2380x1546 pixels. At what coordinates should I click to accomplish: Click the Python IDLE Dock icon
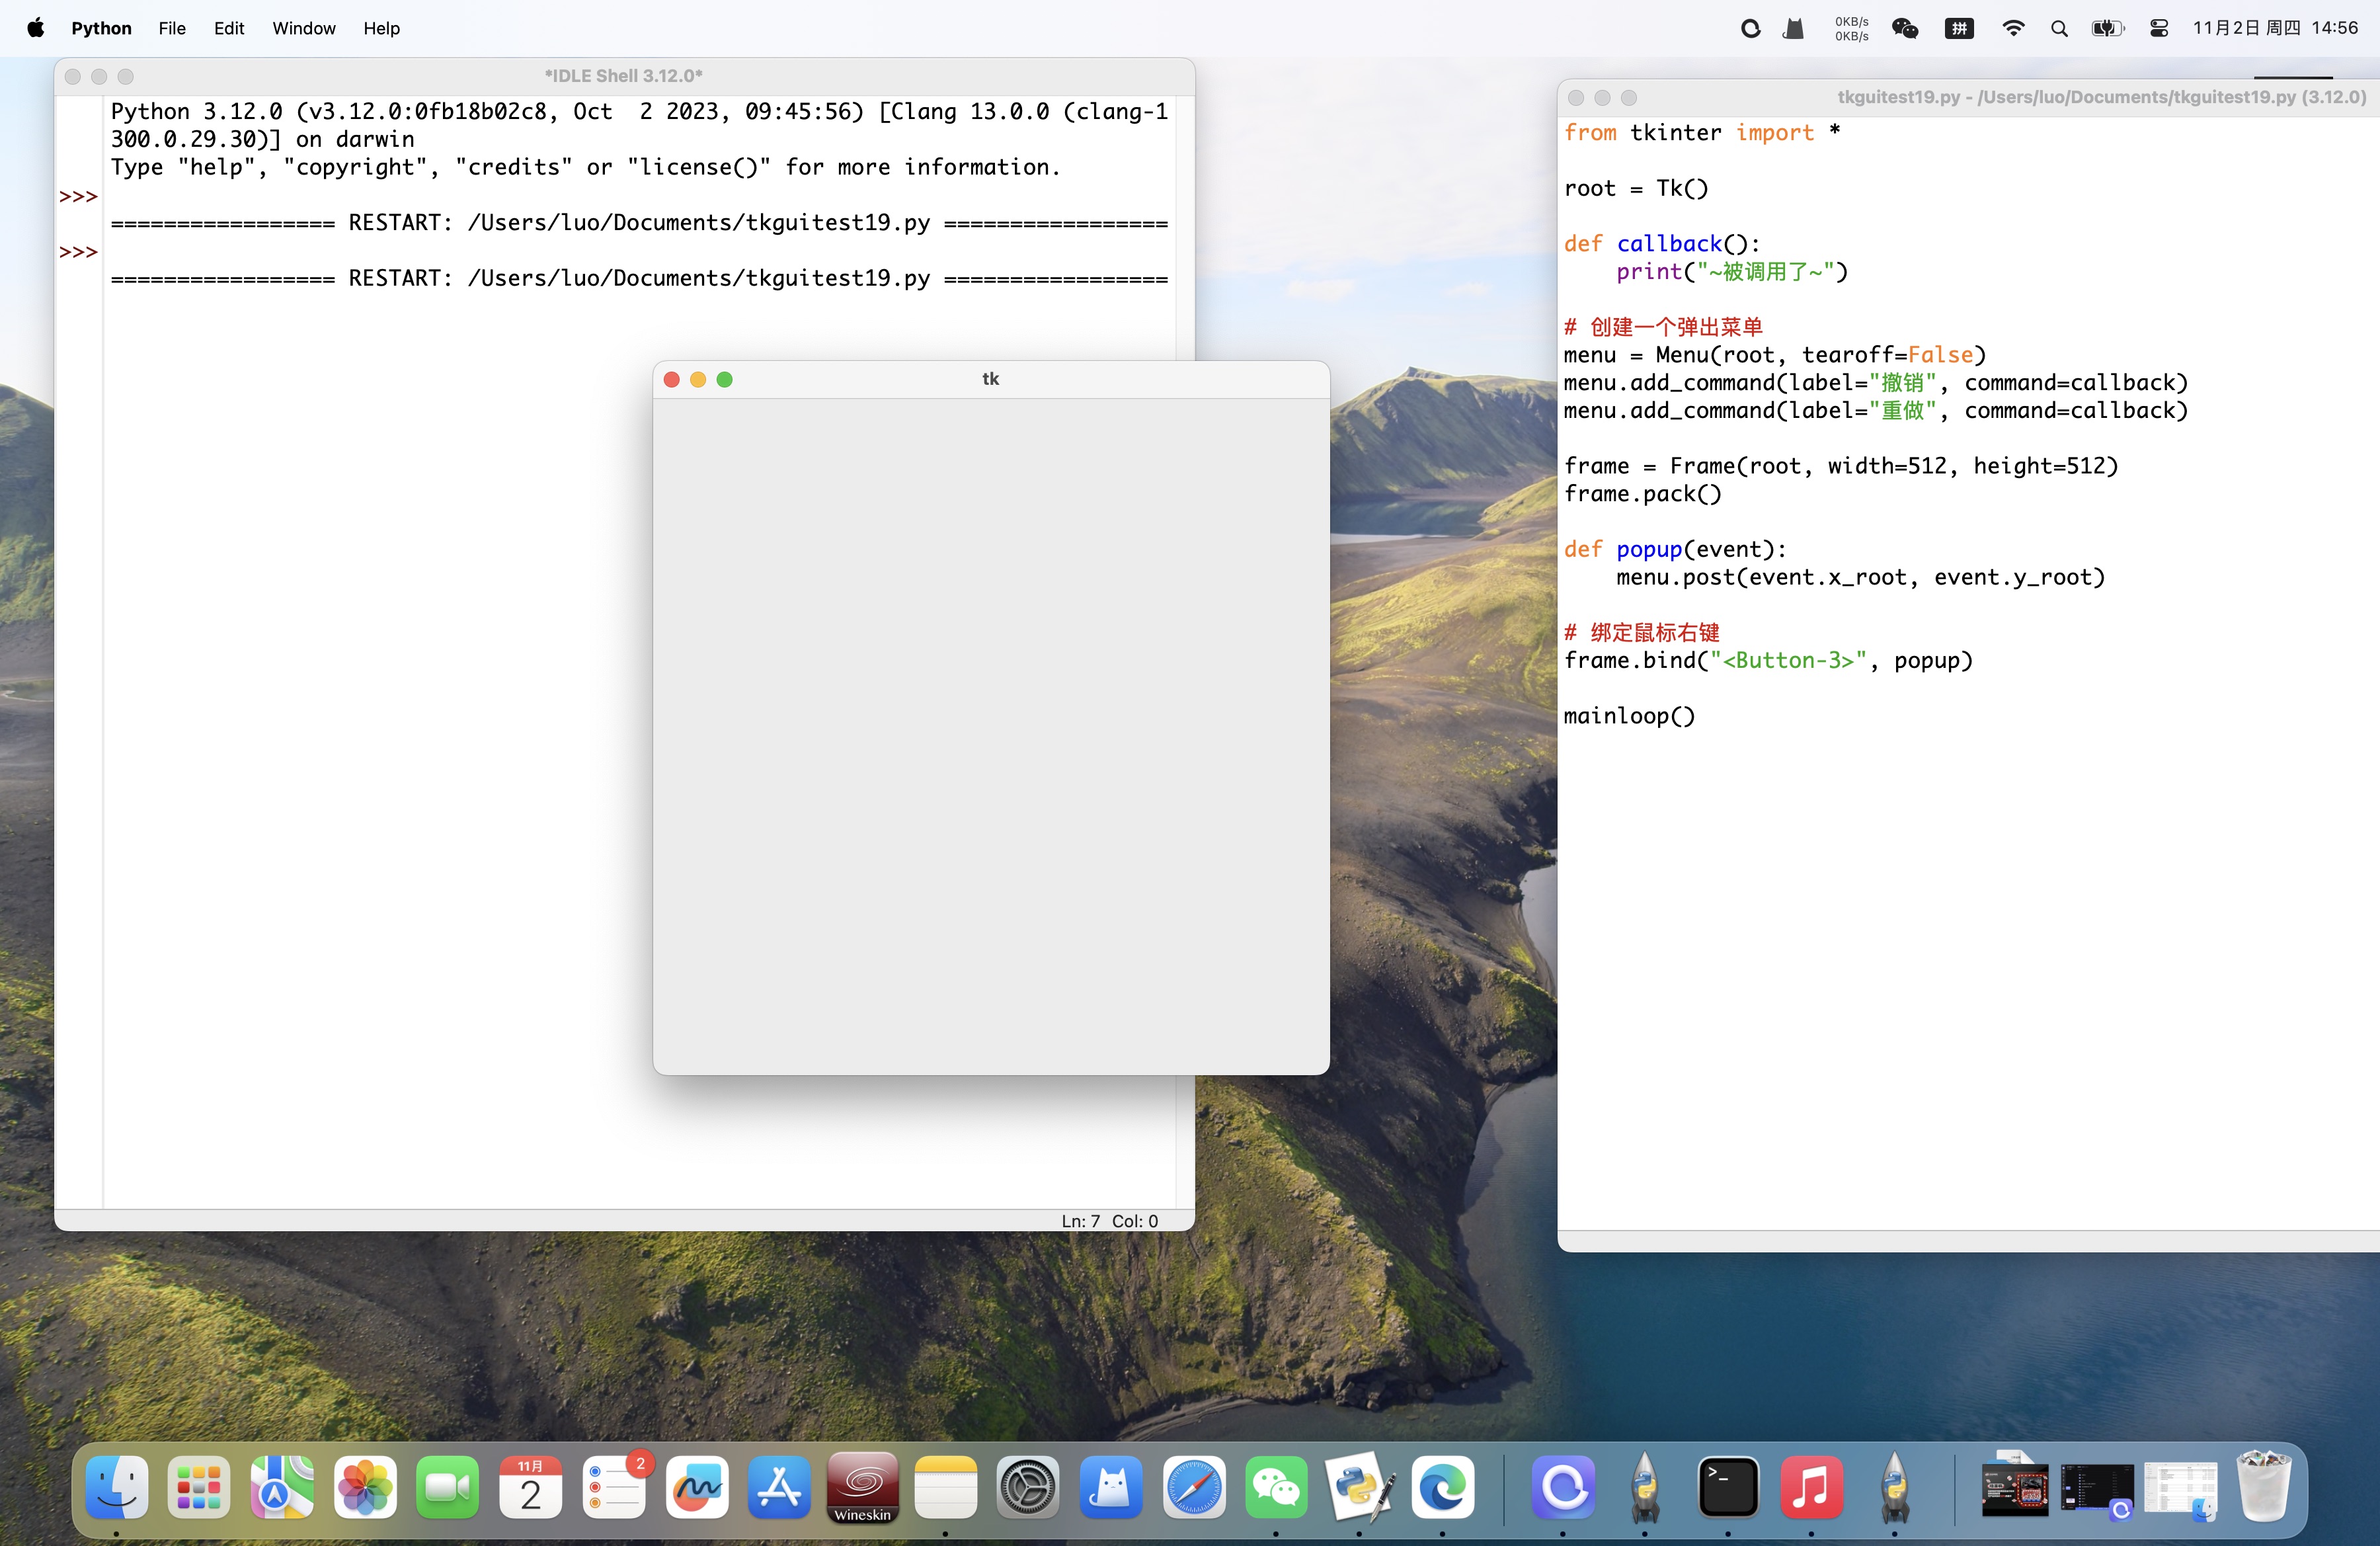tap(1360, 1487)
